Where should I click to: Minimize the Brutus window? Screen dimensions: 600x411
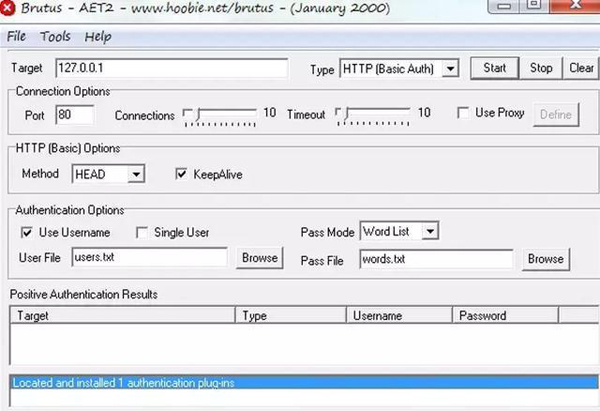pos(505,5)
